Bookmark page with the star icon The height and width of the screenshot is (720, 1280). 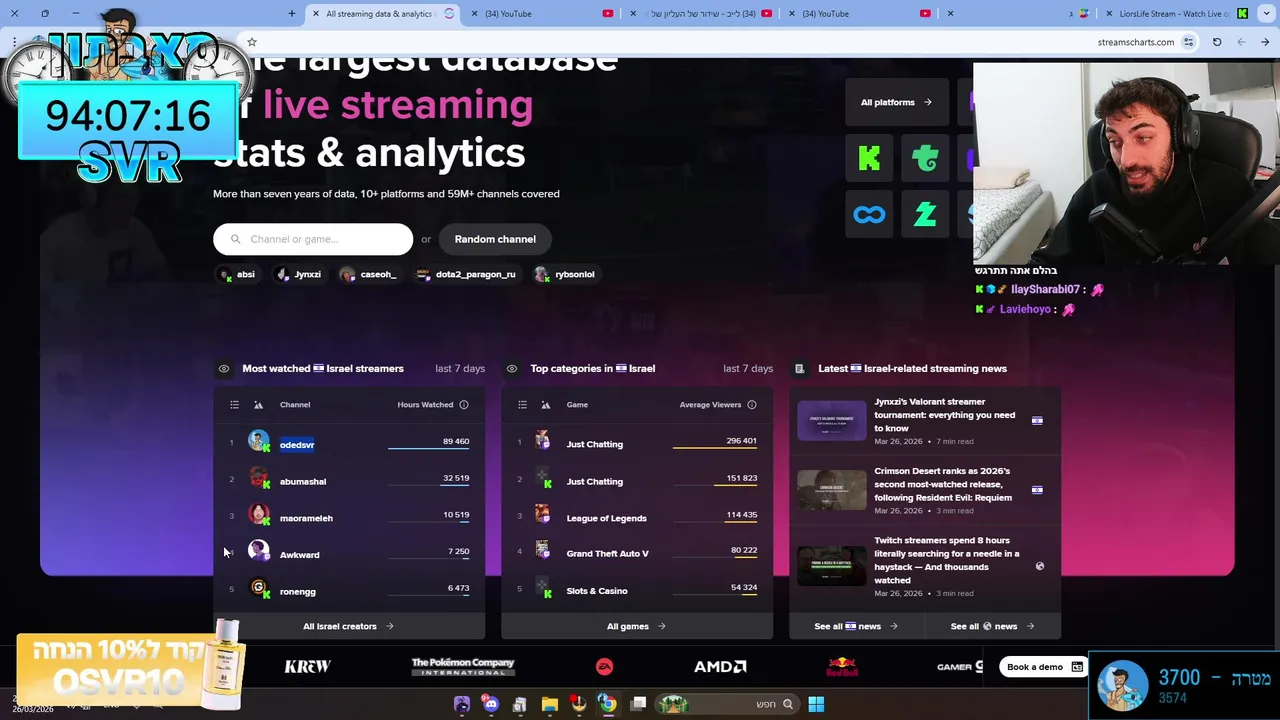(252, 42)
